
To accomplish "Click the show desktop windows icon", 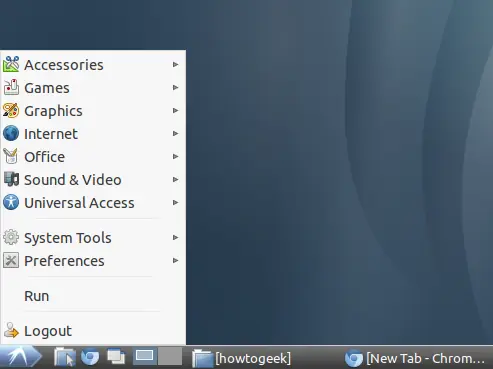I will (x=116, y=357).
